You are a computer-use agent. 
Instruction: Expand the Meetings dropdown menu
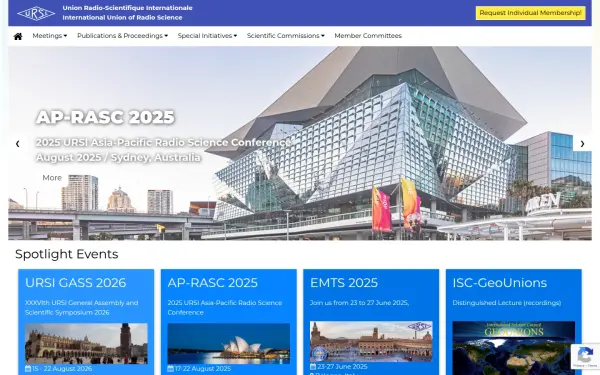[x=50, y=36]
